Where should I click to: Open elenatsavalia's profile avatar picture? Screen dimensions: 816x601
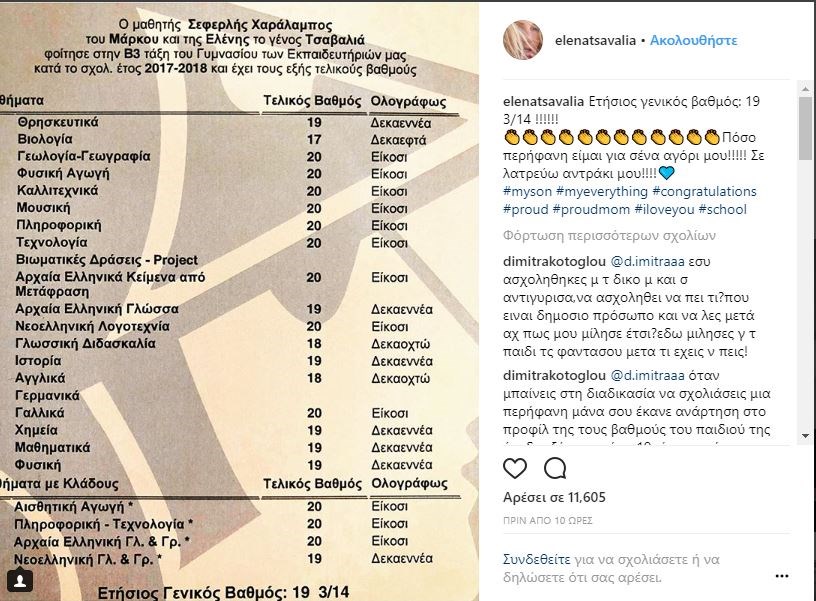pos(522,40)
